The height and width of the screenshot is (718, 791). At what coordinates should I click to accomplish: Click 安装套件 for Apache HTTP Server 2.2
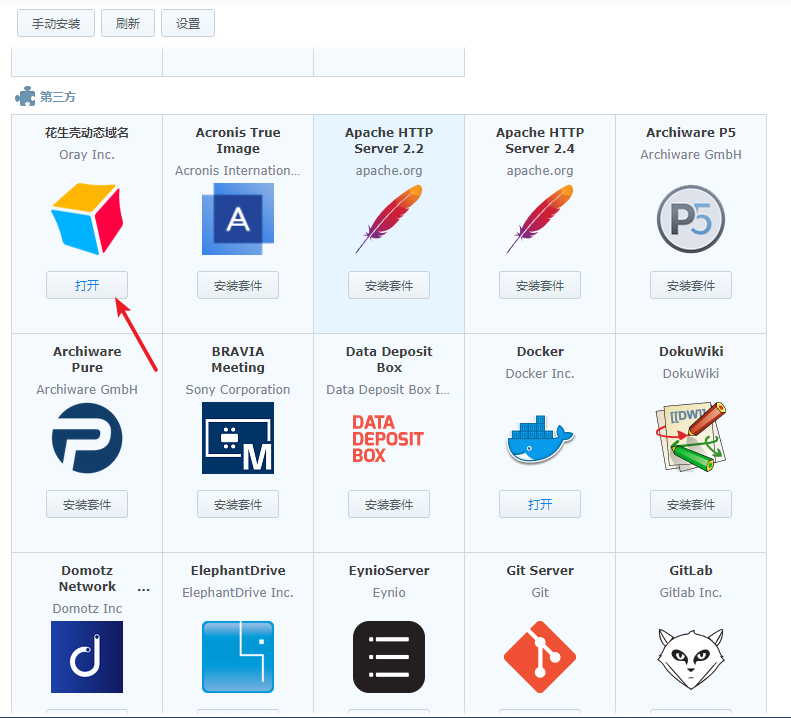coord(389,285)
